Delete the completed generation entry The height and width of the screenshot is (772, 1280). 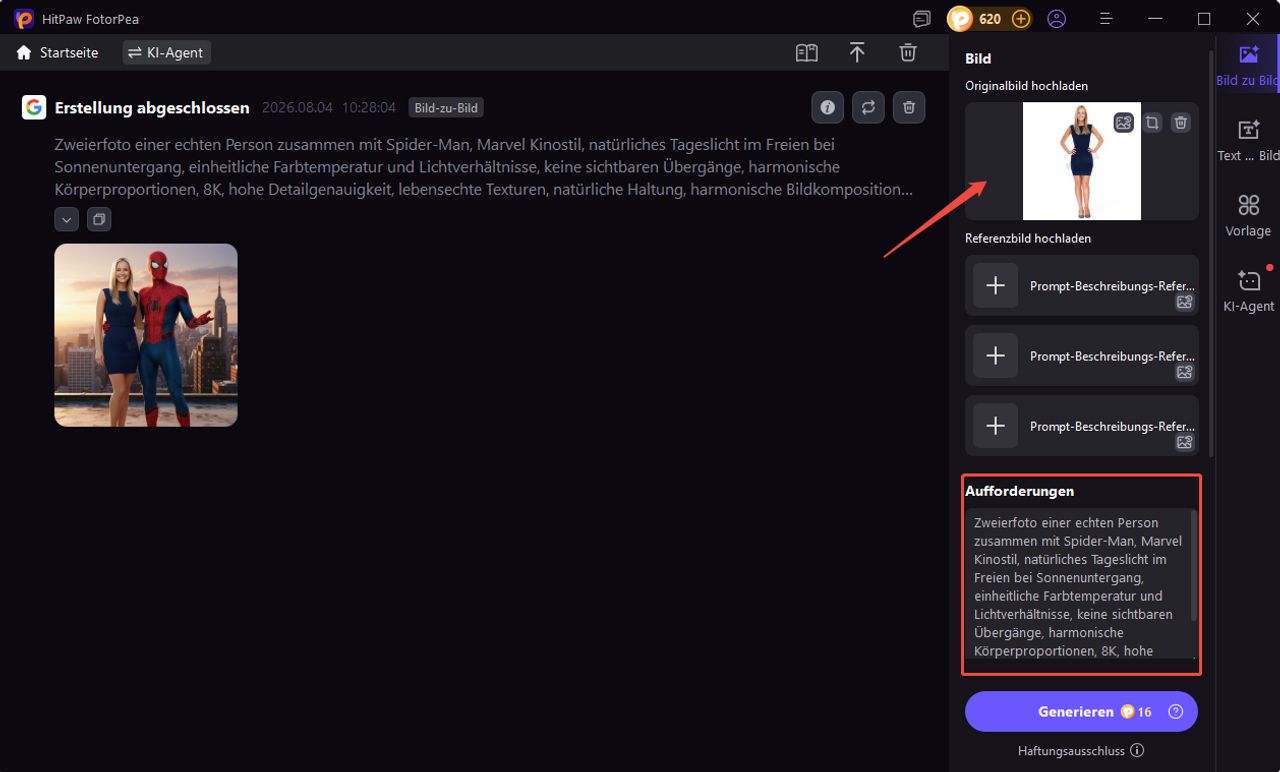(x=909, y=107)
